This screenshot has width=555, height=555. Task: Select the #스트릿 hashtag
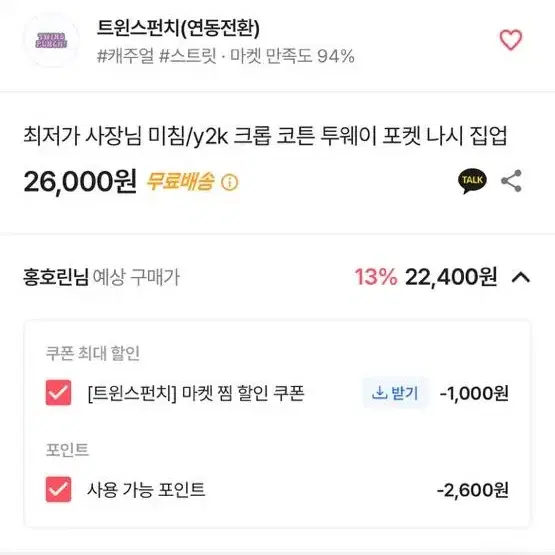188,56
